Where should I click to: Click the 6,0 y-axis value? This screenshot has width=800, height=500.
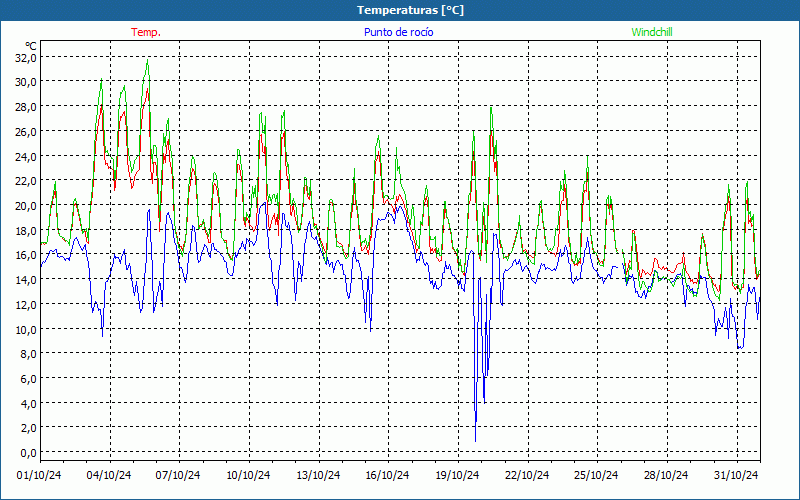coord(28,378)
